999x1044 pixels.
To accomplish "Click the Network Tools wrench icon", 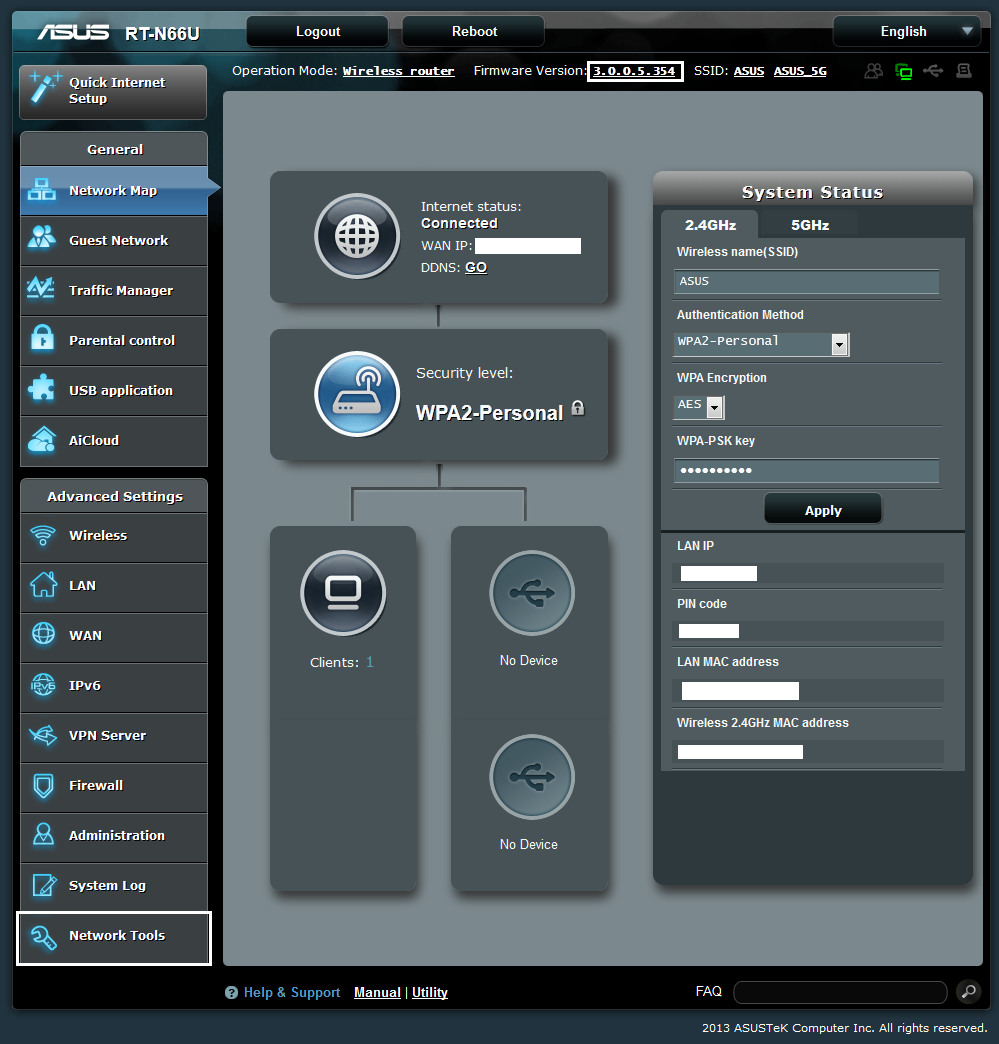I will coord(44,937).
